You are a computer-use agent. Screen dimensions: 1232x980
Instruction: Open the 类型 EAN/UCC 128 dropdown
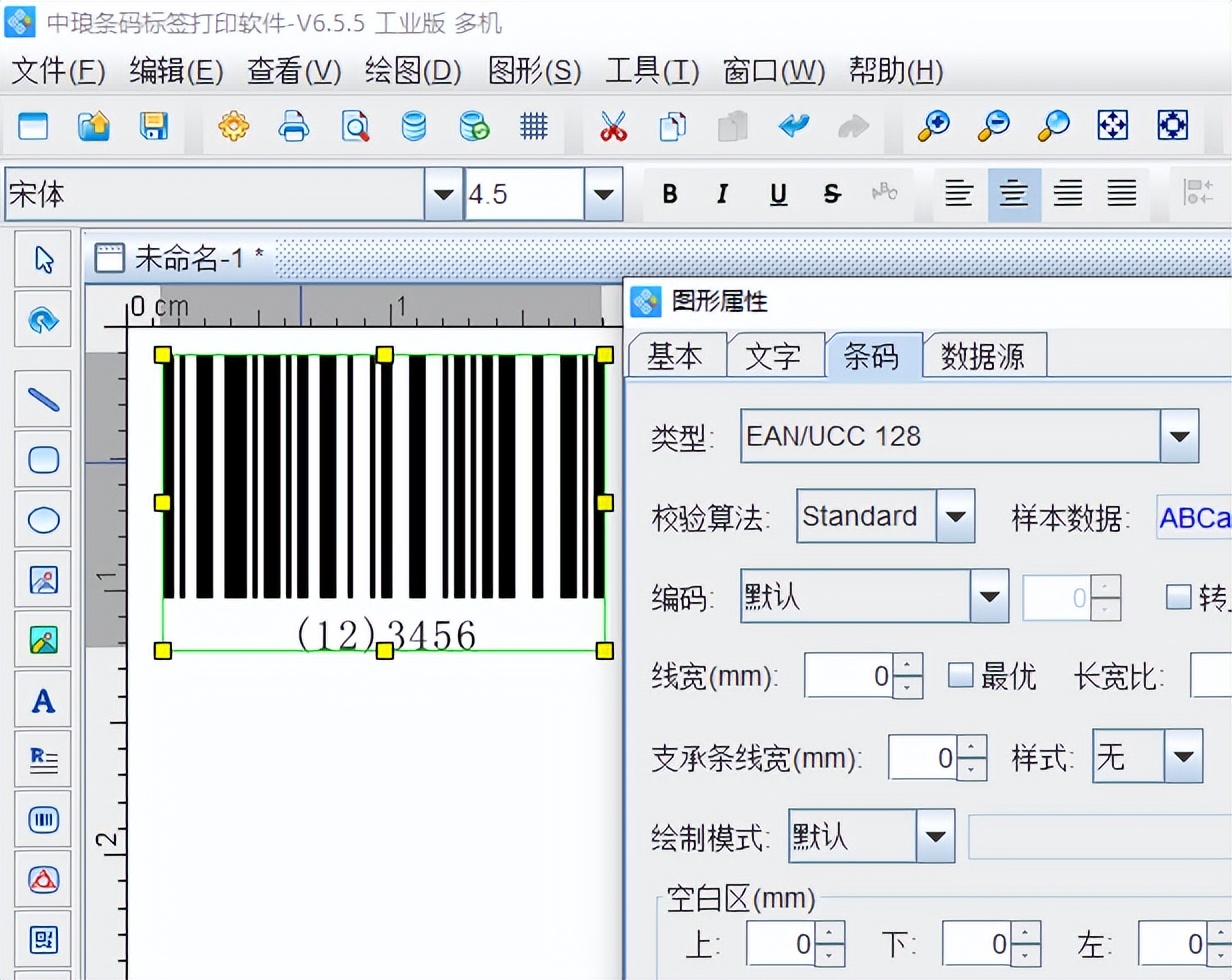1179,436
